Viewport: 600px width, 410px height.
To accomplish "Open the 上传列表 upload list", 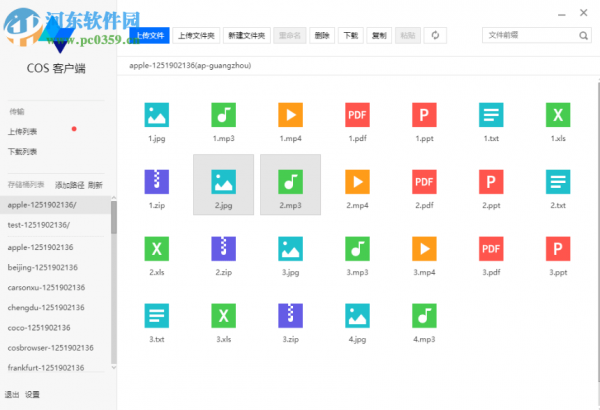I will (x=23, y=131).
